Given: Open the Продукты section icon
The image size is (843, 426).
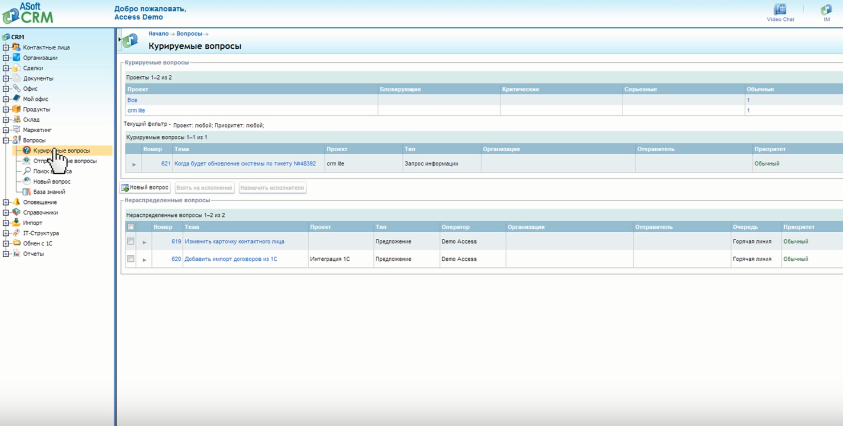Looking at the screenshot, I should [16, 109].
